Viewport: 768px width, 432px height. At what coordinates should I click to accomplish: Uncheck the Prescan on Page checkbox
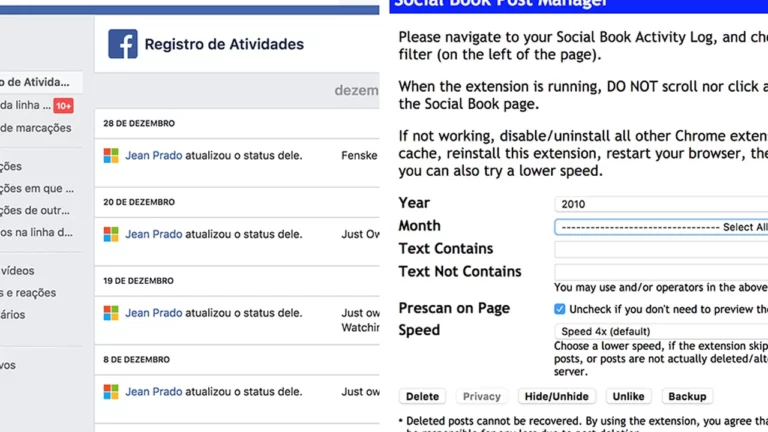pos(559,309)
